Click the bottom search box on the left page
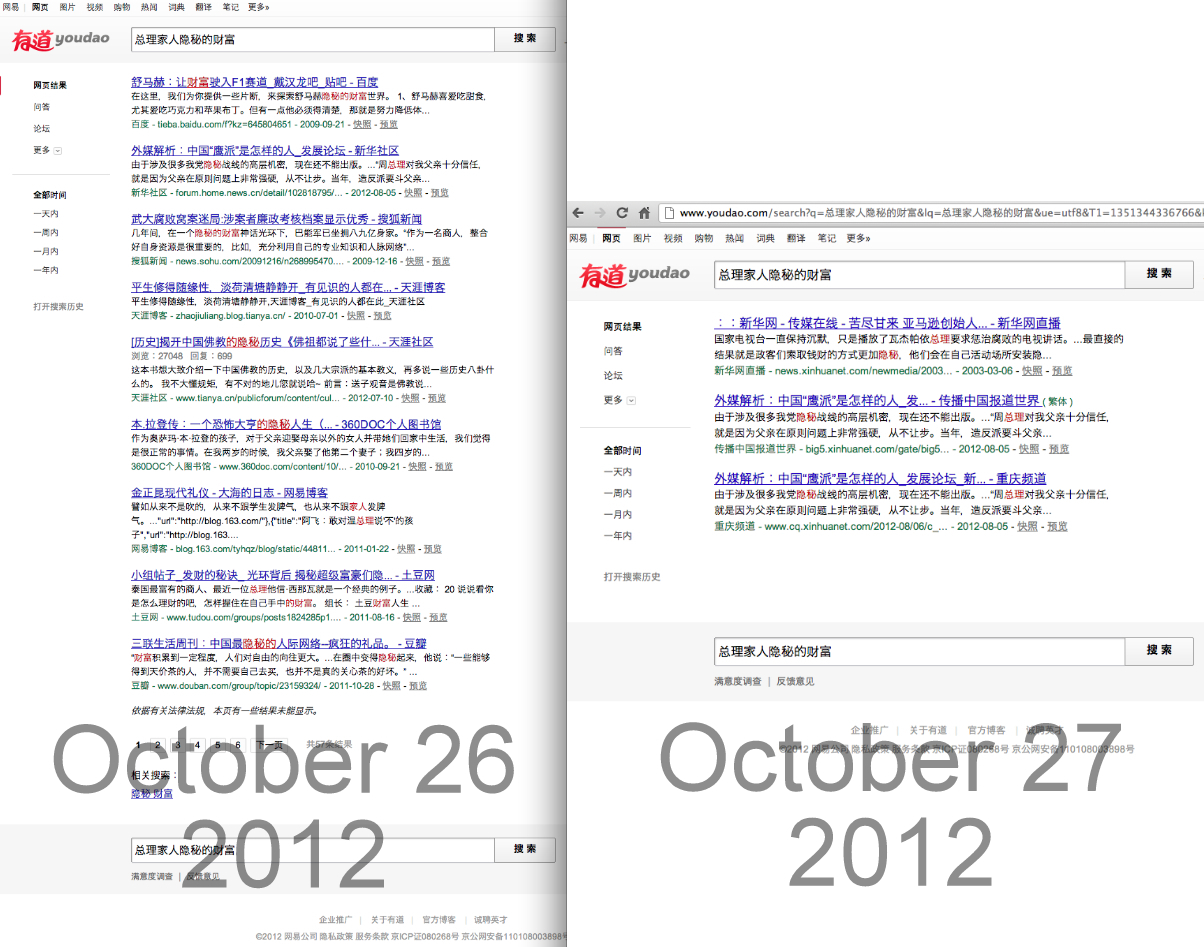Screen dimensions: 1204x947 coord(313,849)
